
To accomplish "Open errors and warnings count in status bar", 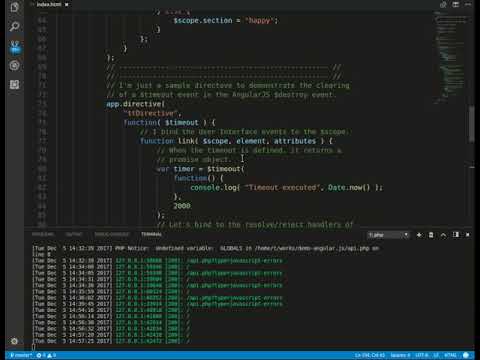I will pos(46,355).
